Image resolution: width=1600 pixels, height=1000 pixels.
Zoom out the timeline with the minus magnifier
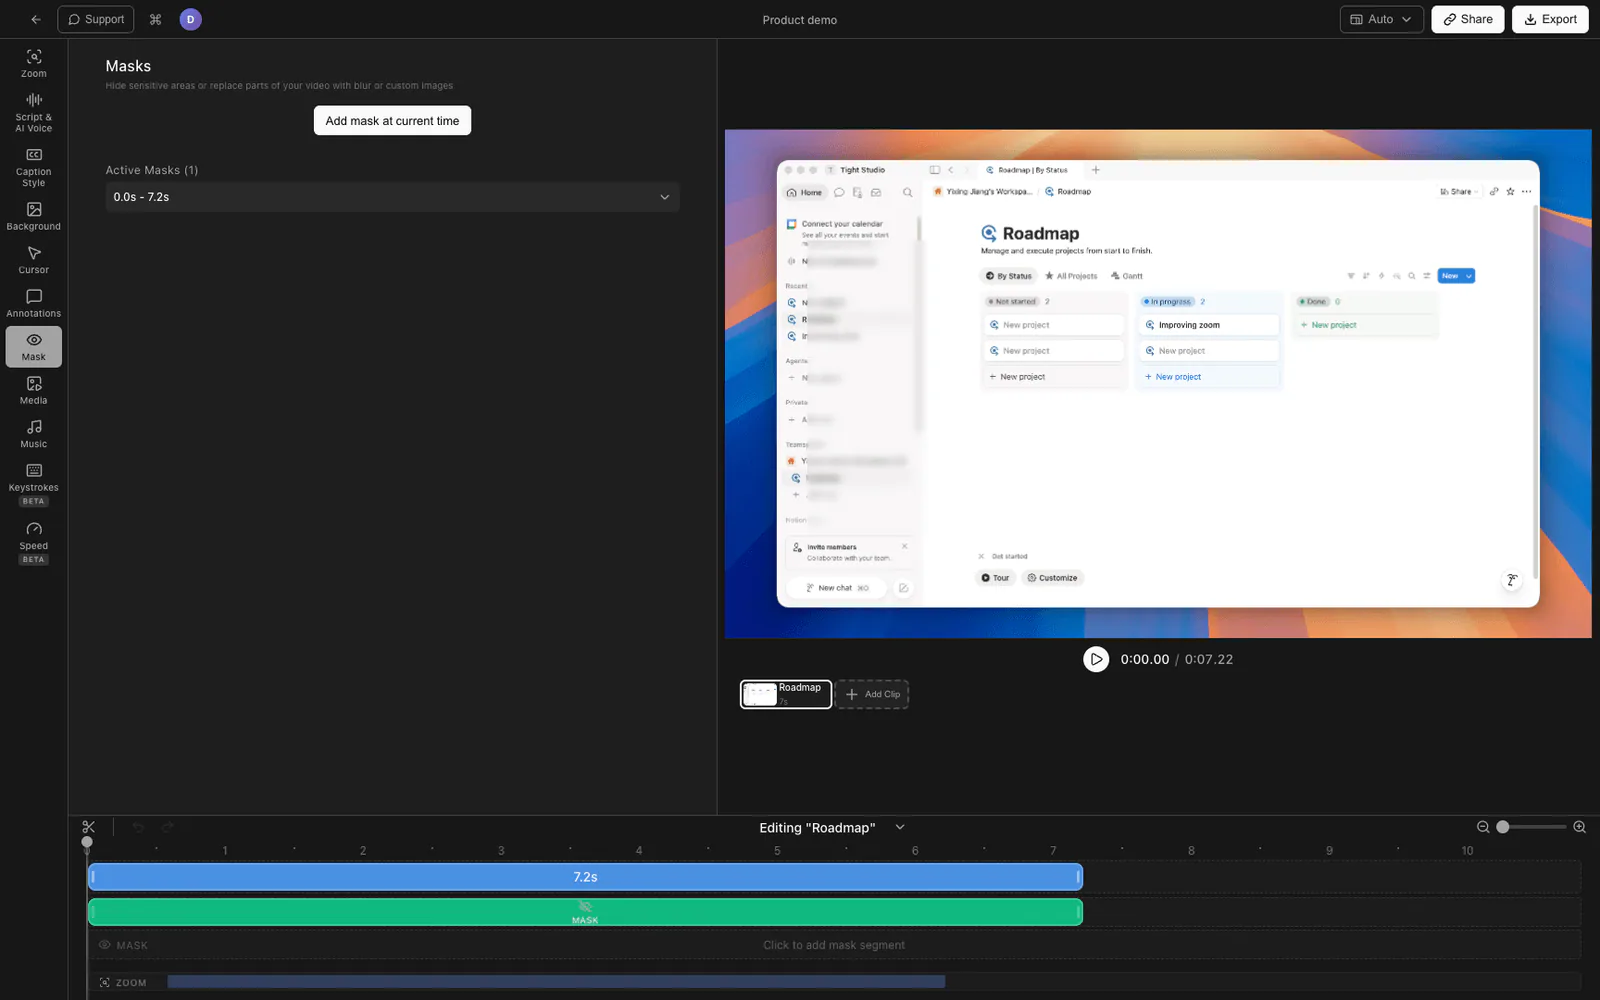(x=1483, y=827)
